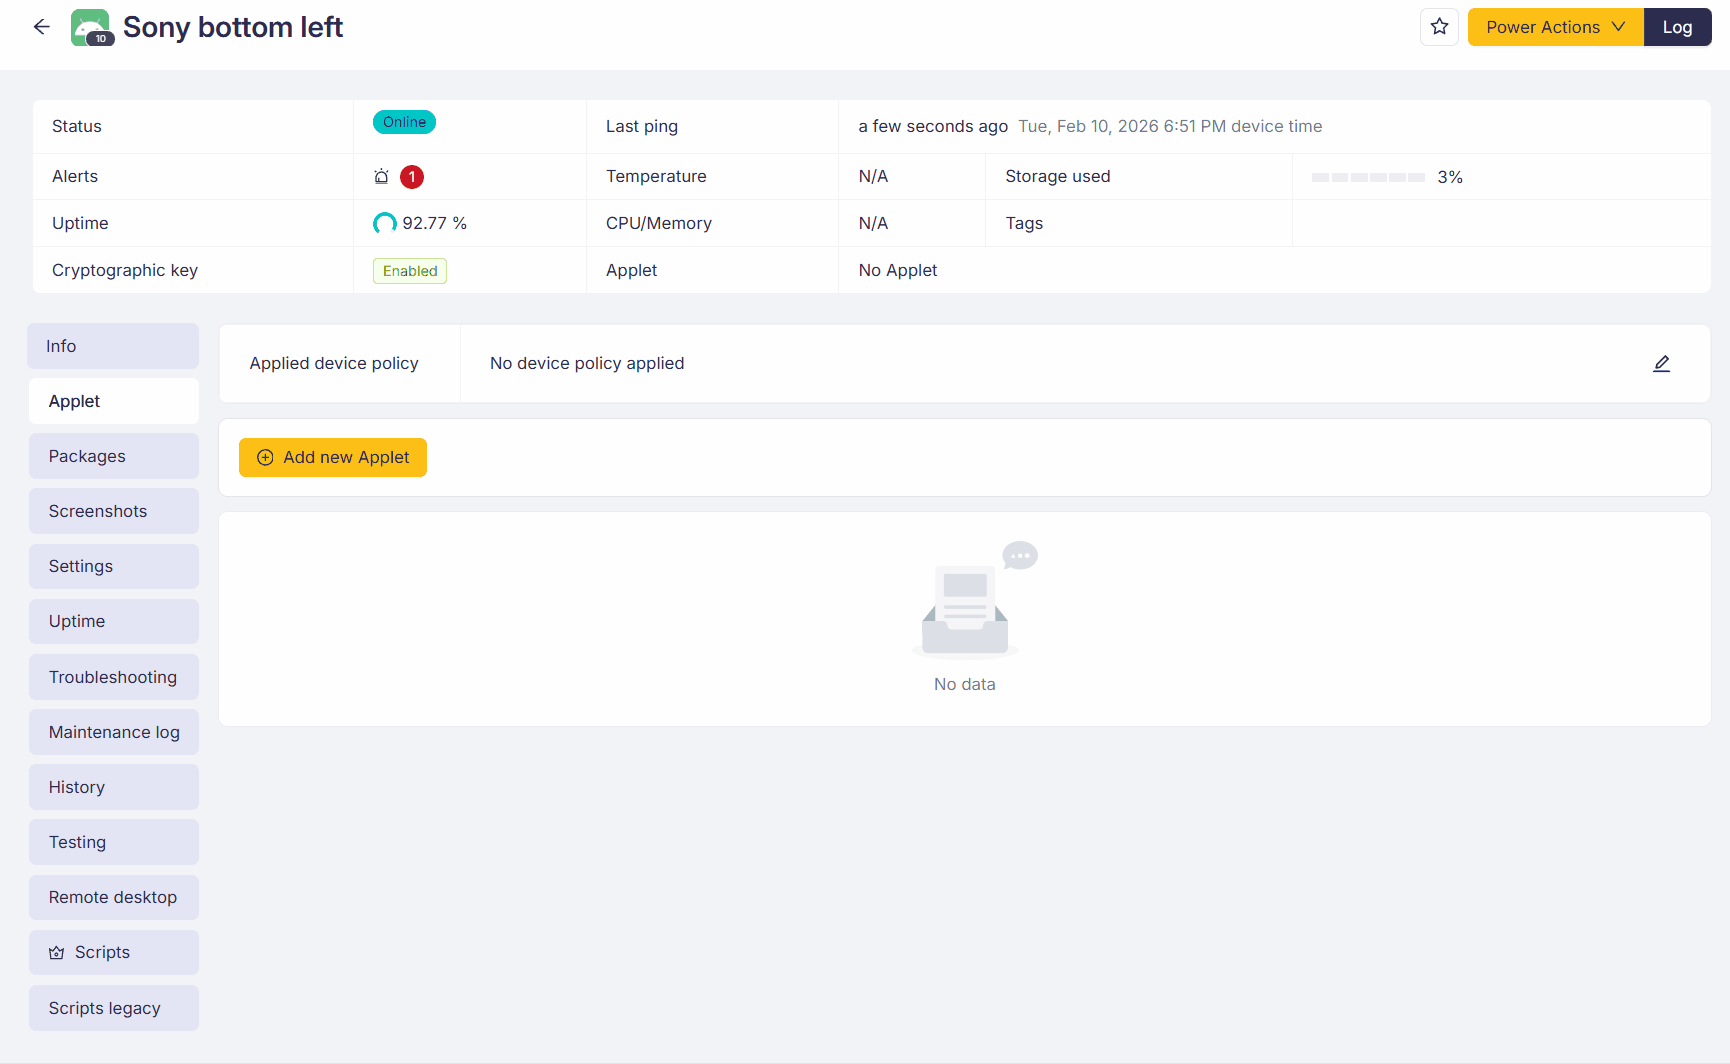Click the Android device icon
The height and width of the screenshot is (1064, 1730).
(x=91, y=28)
